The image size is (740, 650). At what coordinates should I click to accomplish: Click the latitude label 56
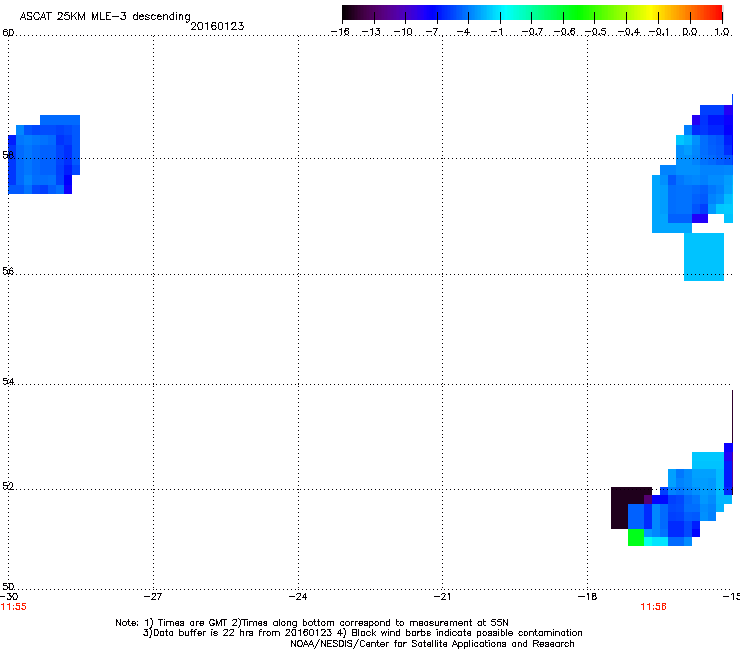tap(8, 271)
